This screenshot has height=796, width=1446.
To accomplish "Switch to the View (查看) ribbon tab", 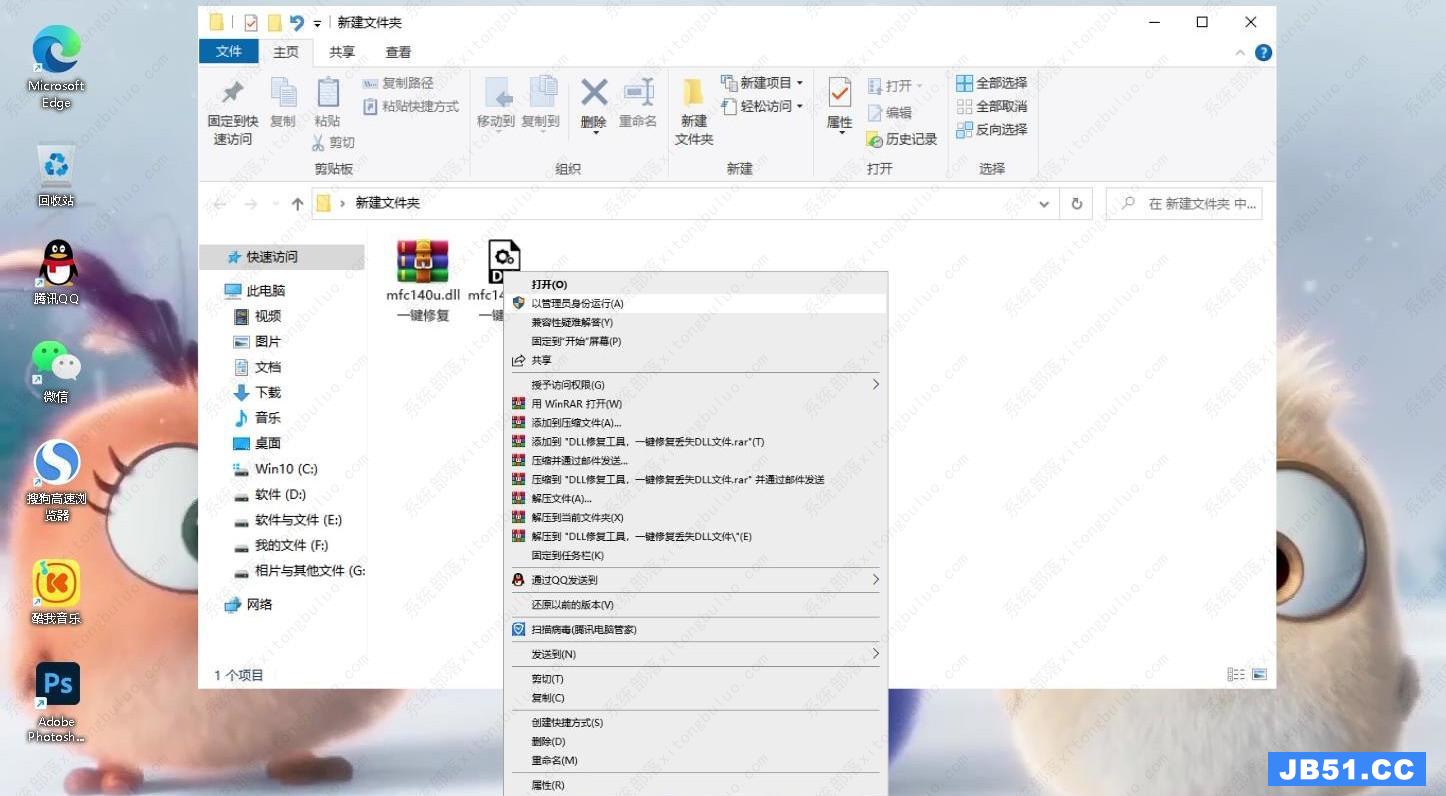I will 398,52.
